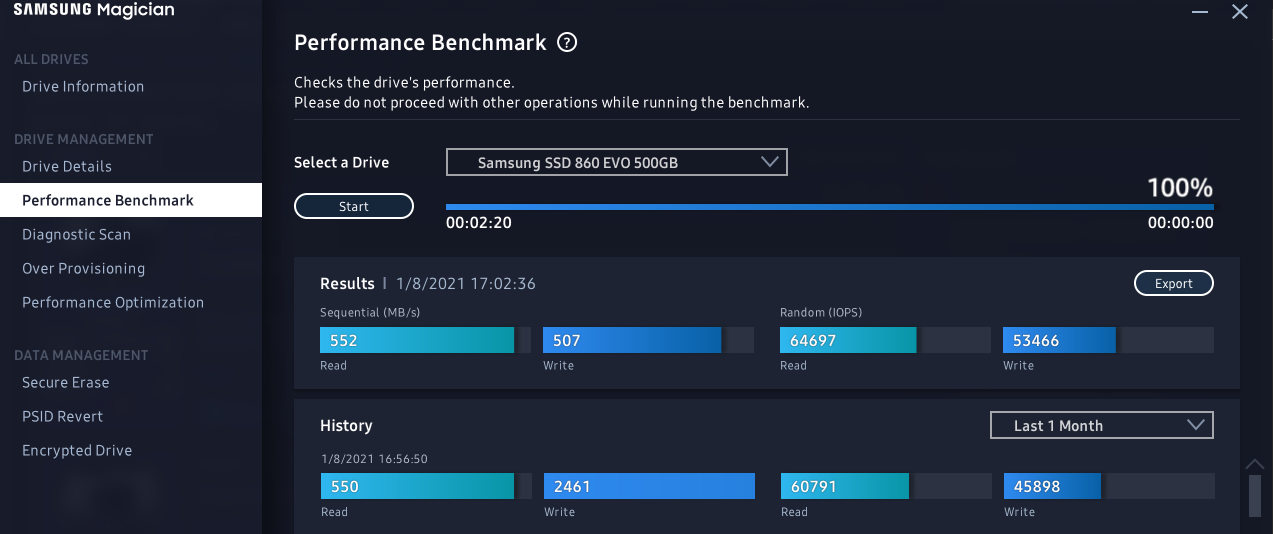Open Drive Information in the sidebar

(x=83, y=87)
